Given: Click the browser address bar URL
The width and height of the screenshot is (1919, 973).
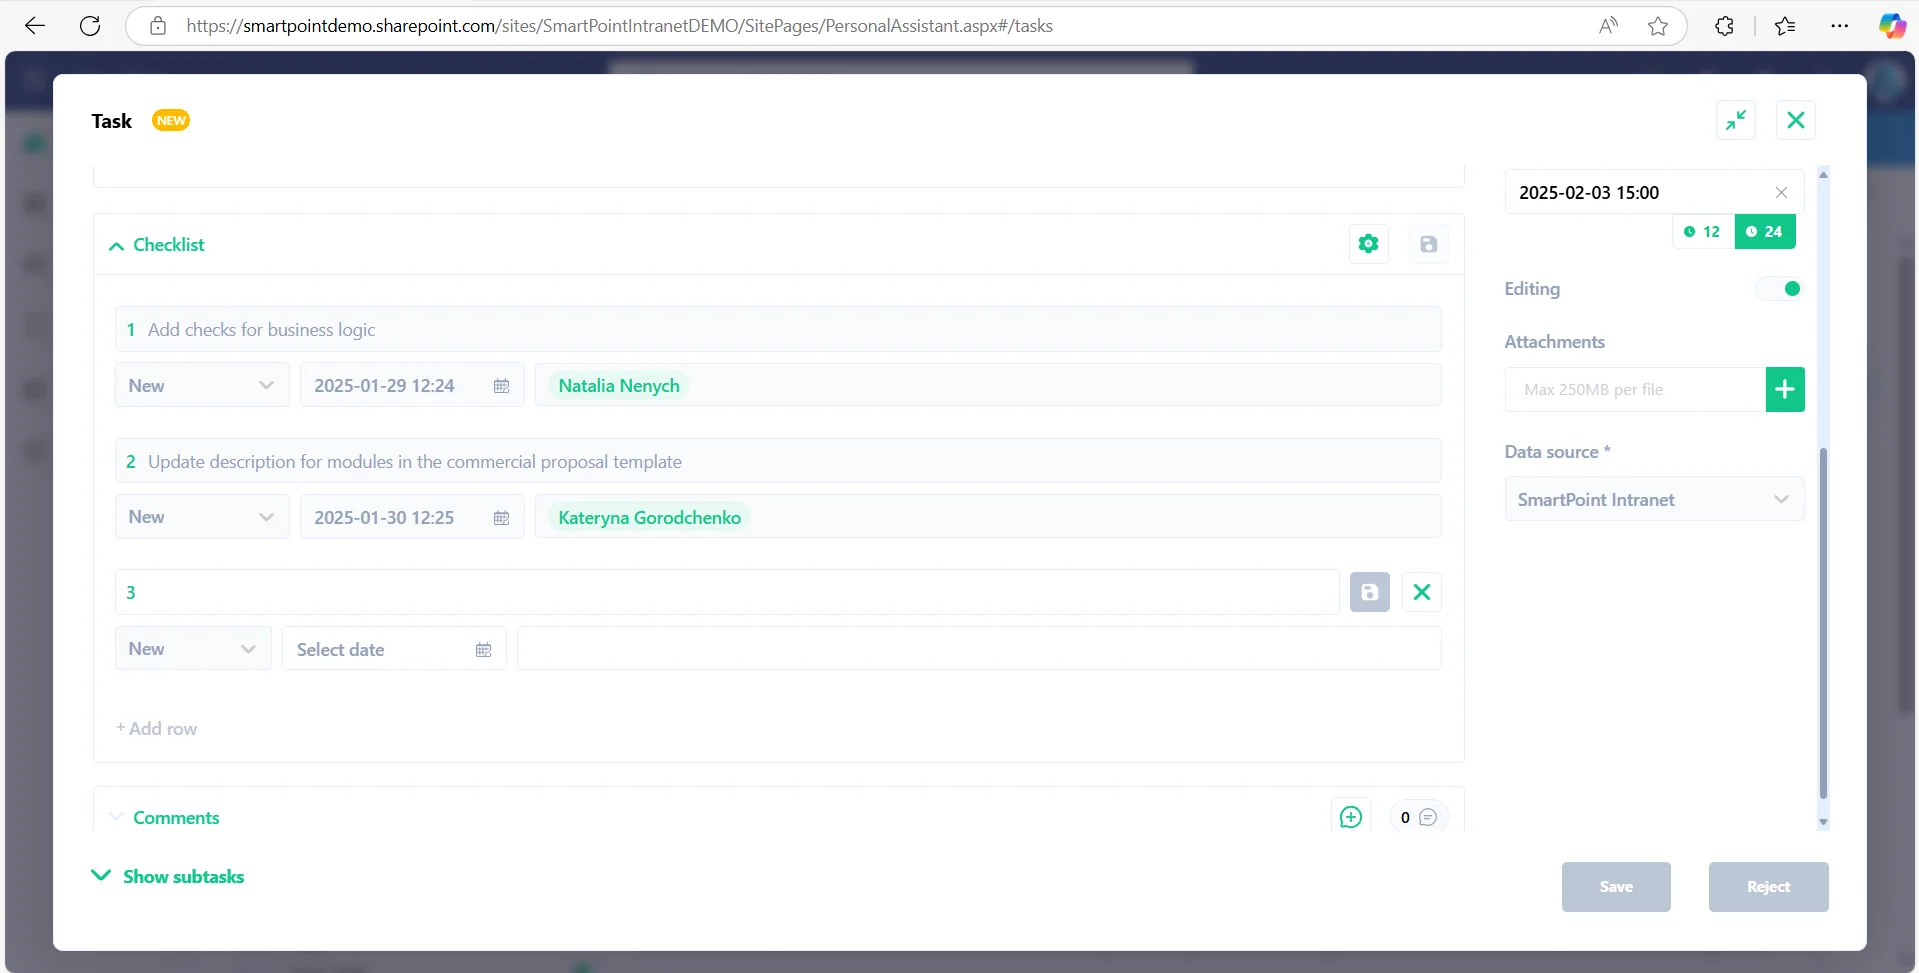Looking at the screenshot, I should (x=619, y=26).
